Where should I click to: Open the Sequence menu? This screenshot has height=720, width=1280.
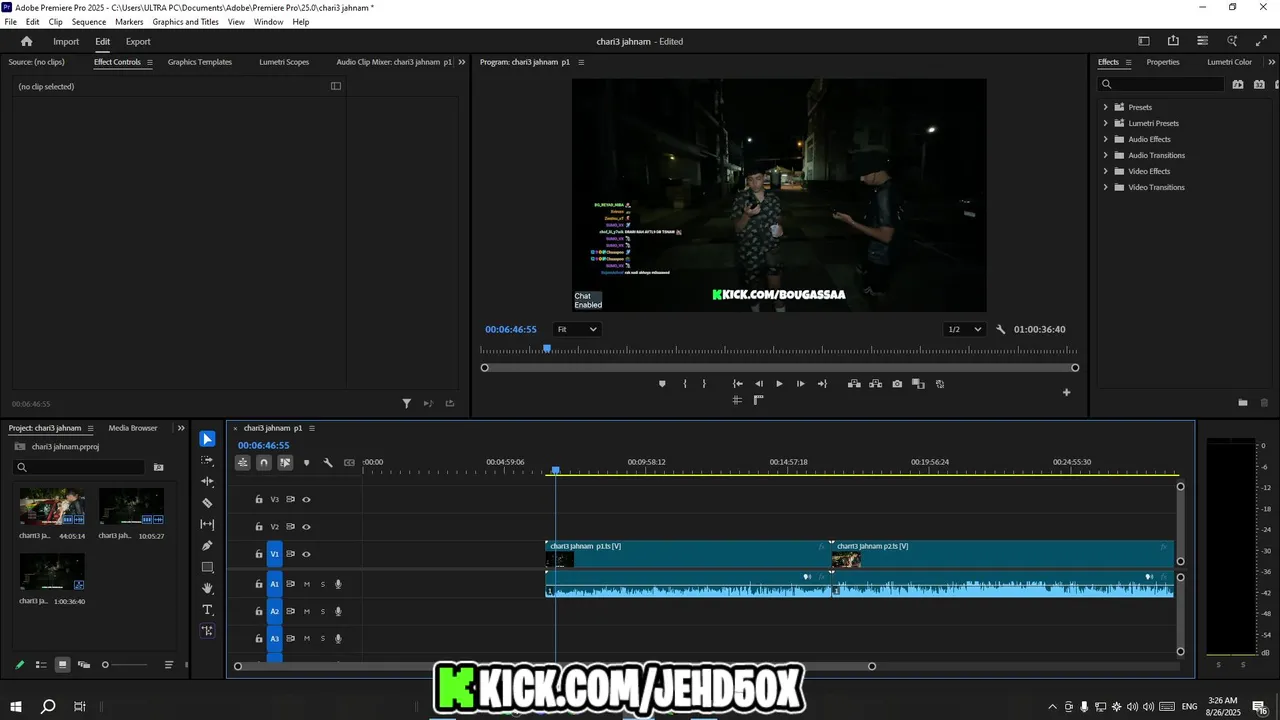pyautogui.click(x=89, y=22)
